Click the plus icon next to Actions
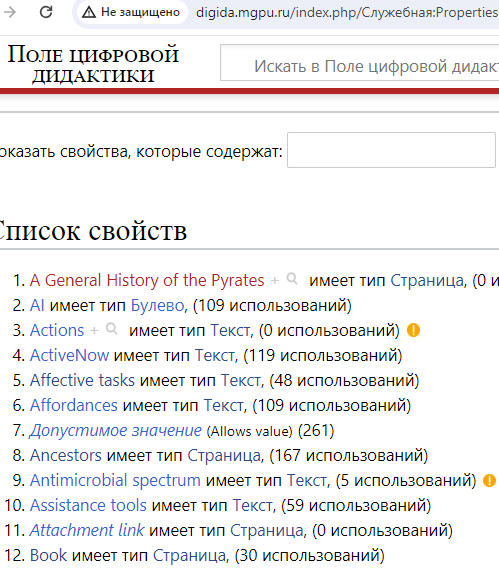The width and height of the screenshot is (499, 570). tap(94, 331)
